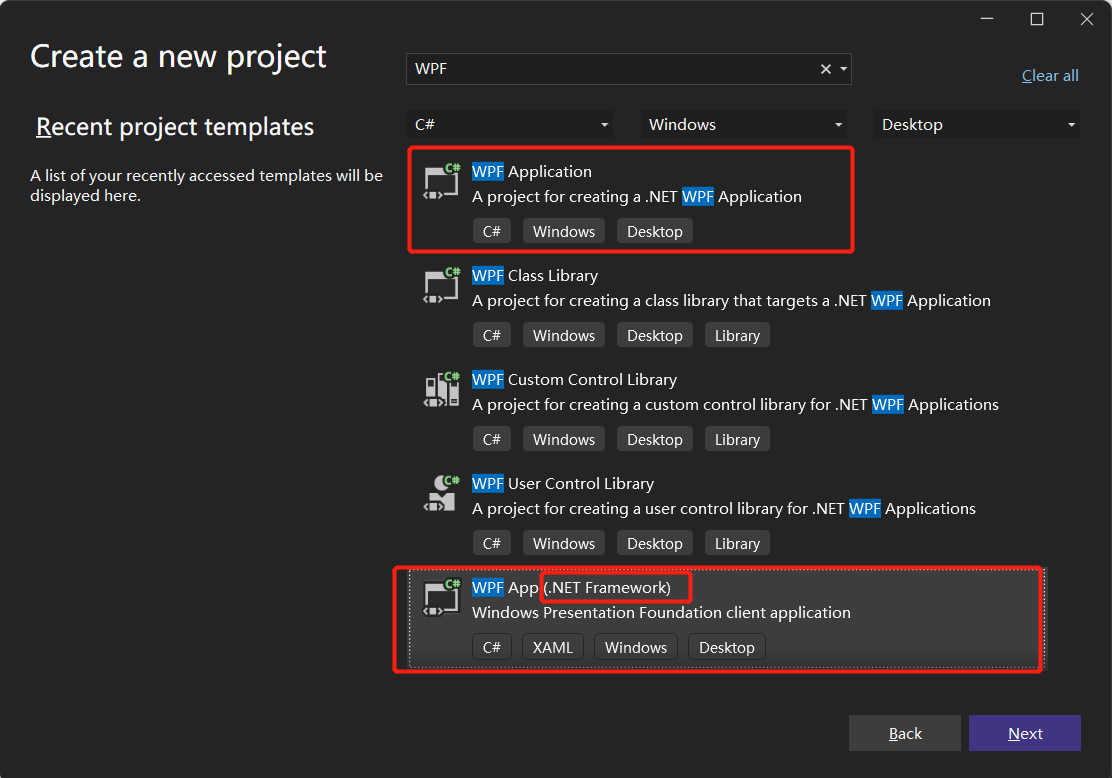Click the WPF Custom Control Library icon
1112x778 pixels.
click(441, 390)
